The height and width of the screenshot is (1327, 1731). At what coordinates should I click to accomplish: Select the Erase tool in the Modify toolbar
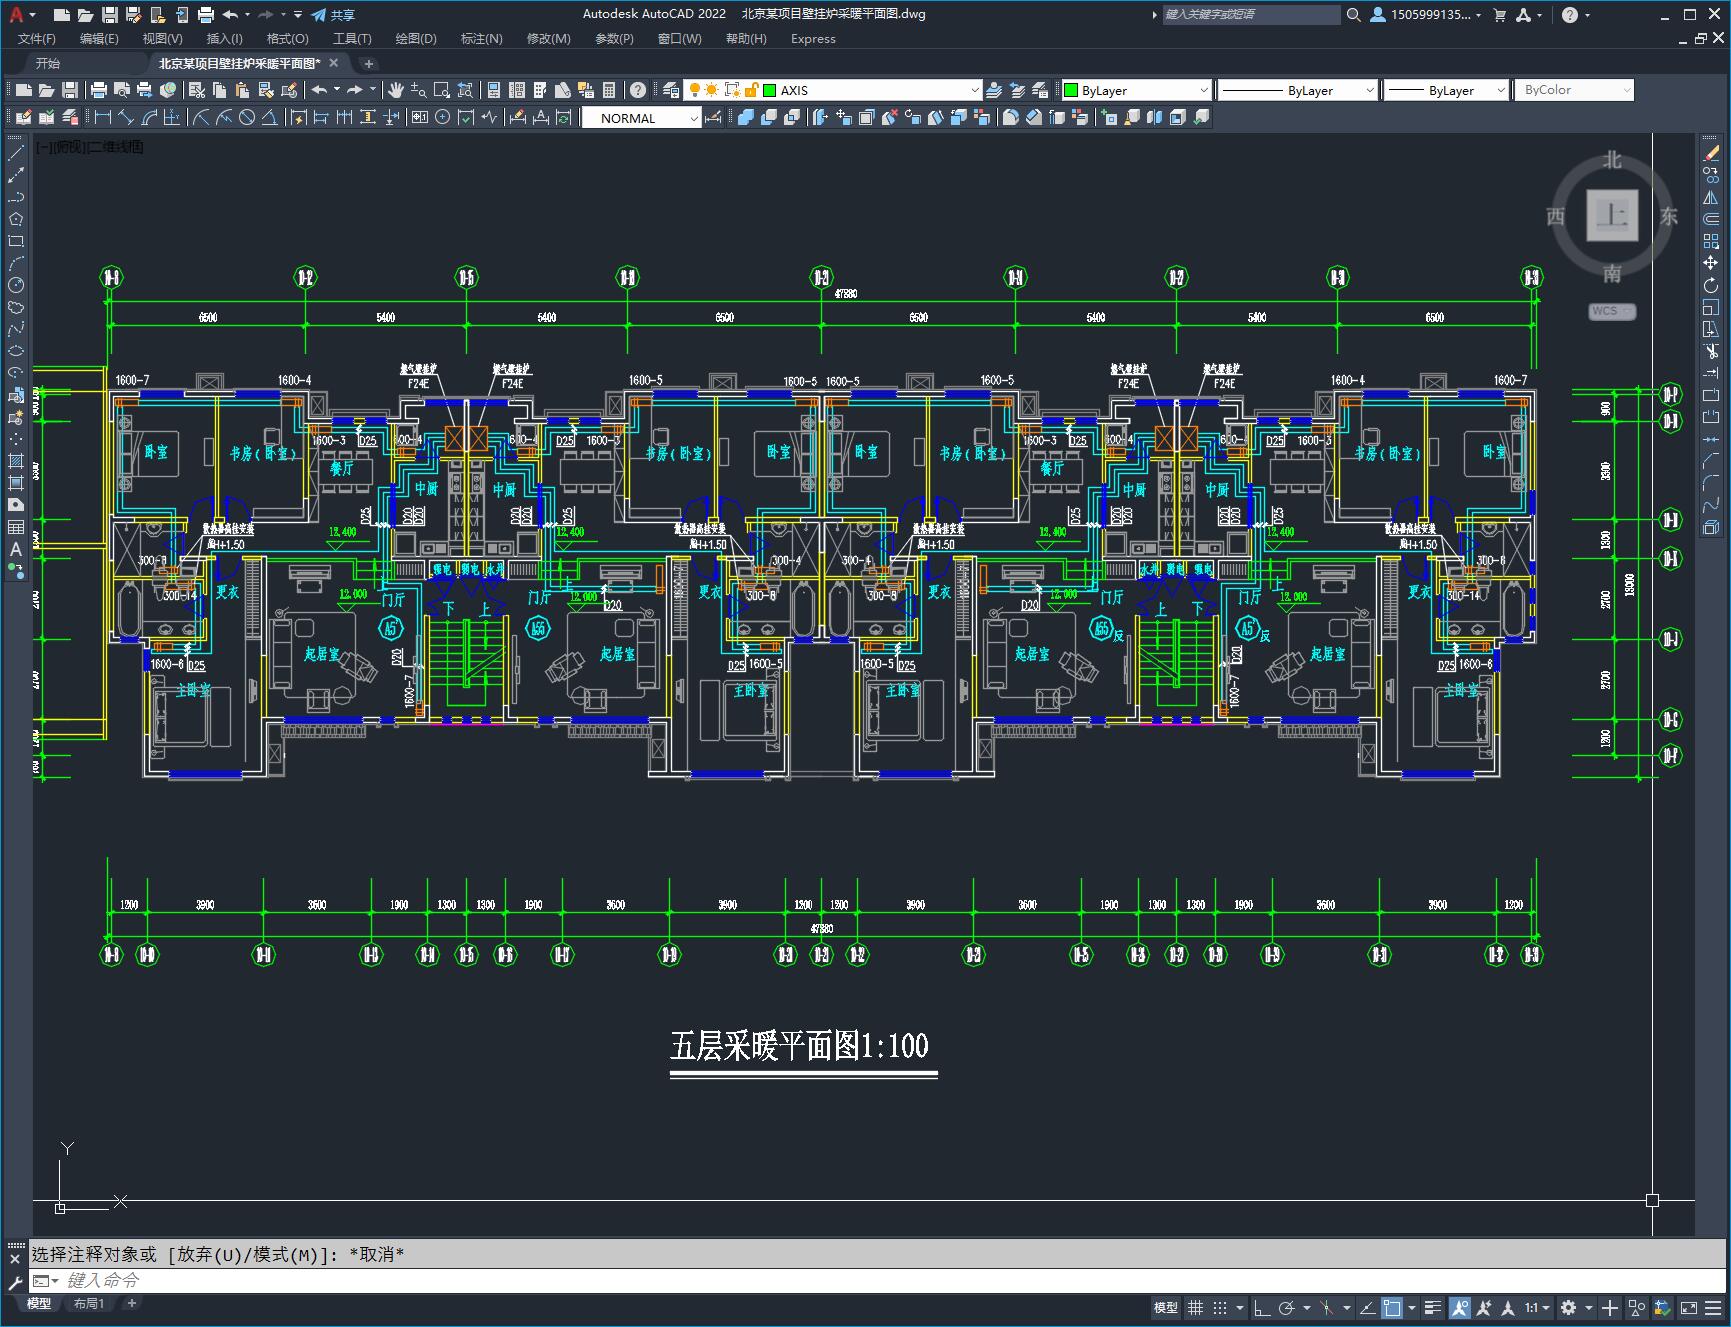[x=1711, y=153]
